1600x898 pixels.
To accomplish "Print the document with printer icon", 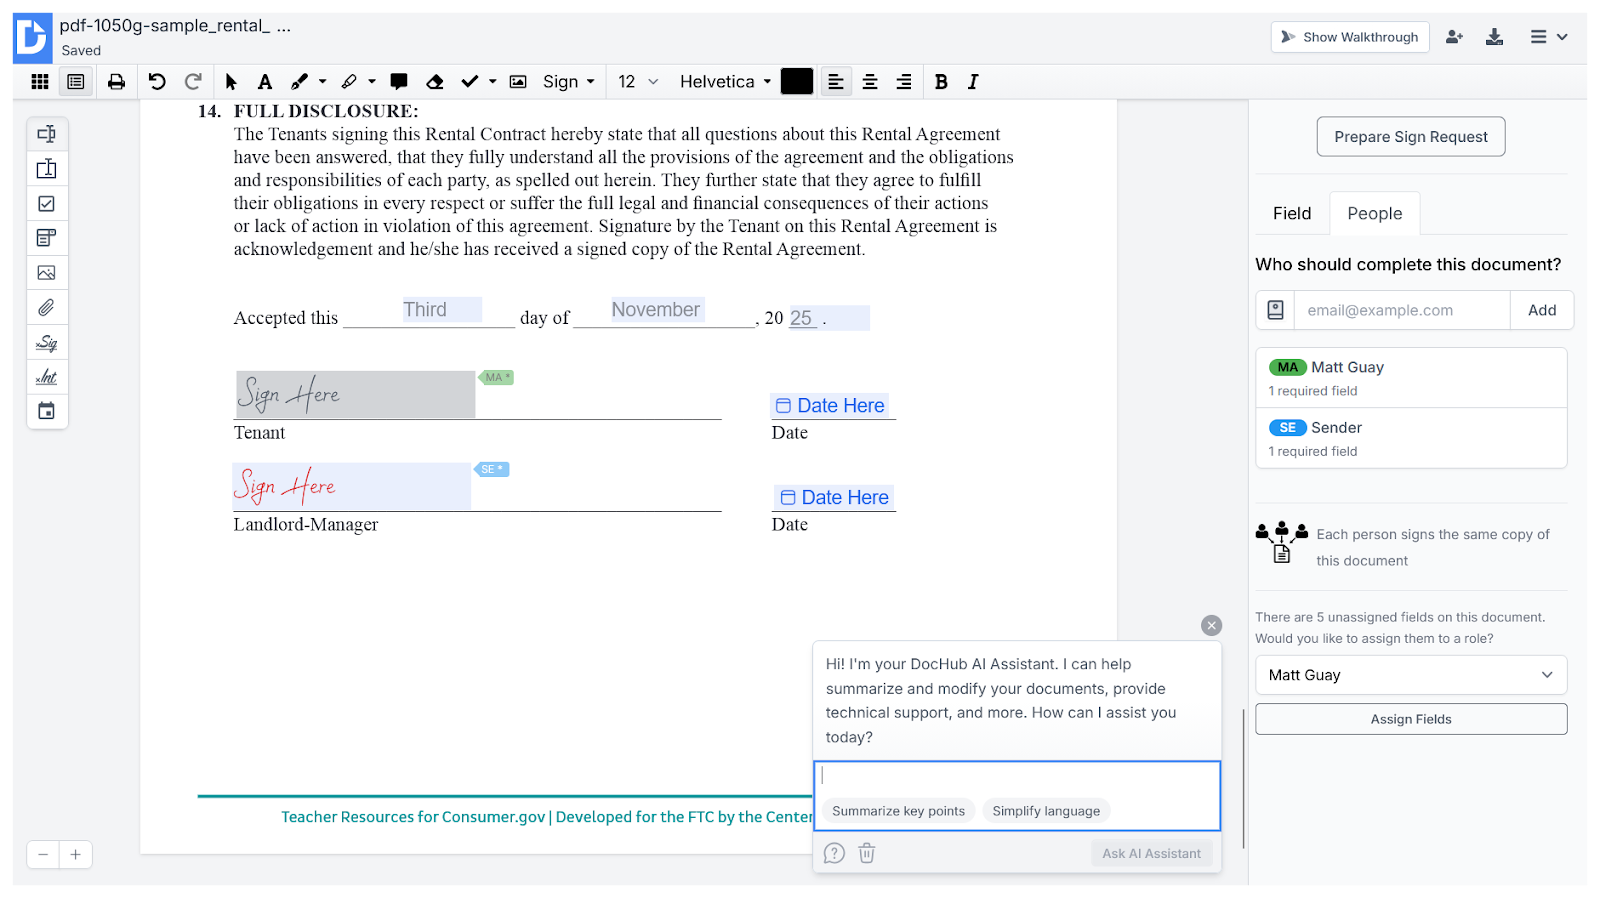I will click(x=117, y=82).
